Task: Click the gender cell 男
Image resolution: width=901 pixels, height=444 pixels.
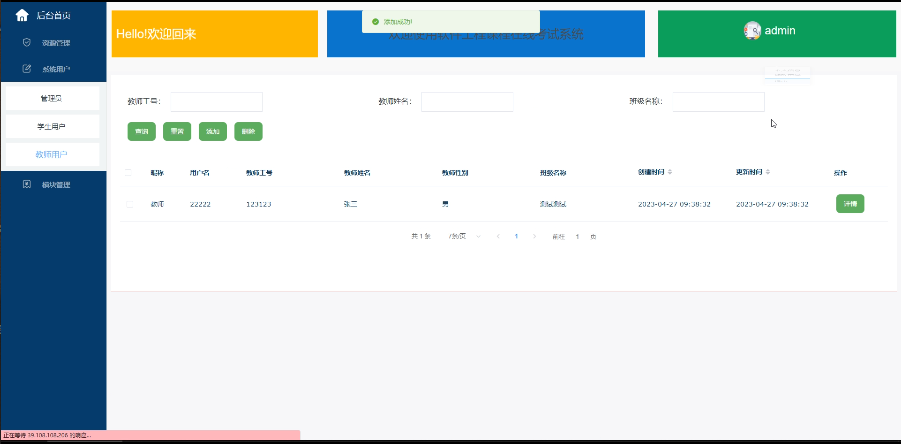Action: tap(445, 204)
